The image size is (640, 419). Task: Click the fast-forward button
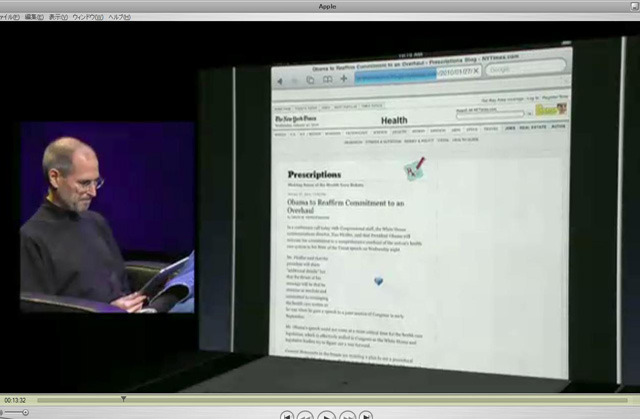click(348, 414)
